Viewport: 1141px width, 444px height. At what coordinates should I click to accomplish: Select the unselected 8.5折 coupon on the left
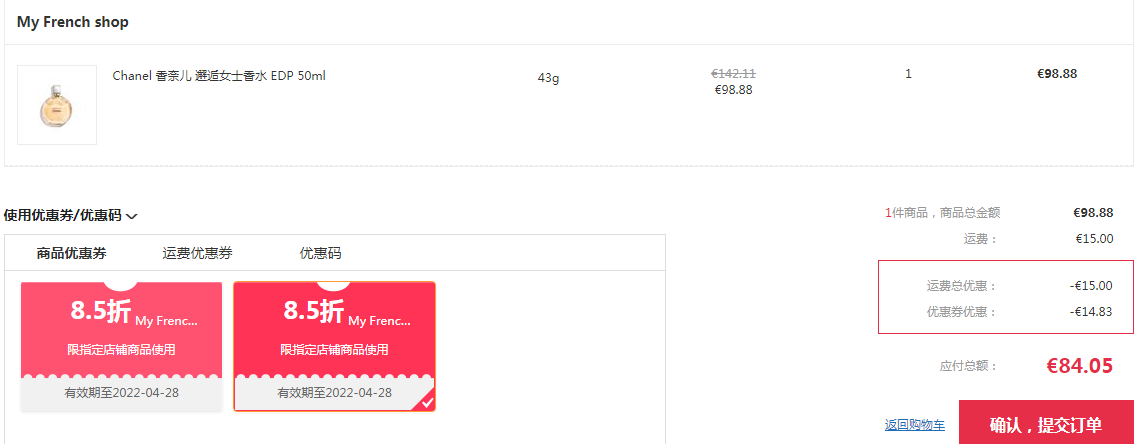click(x=122, y=346)
